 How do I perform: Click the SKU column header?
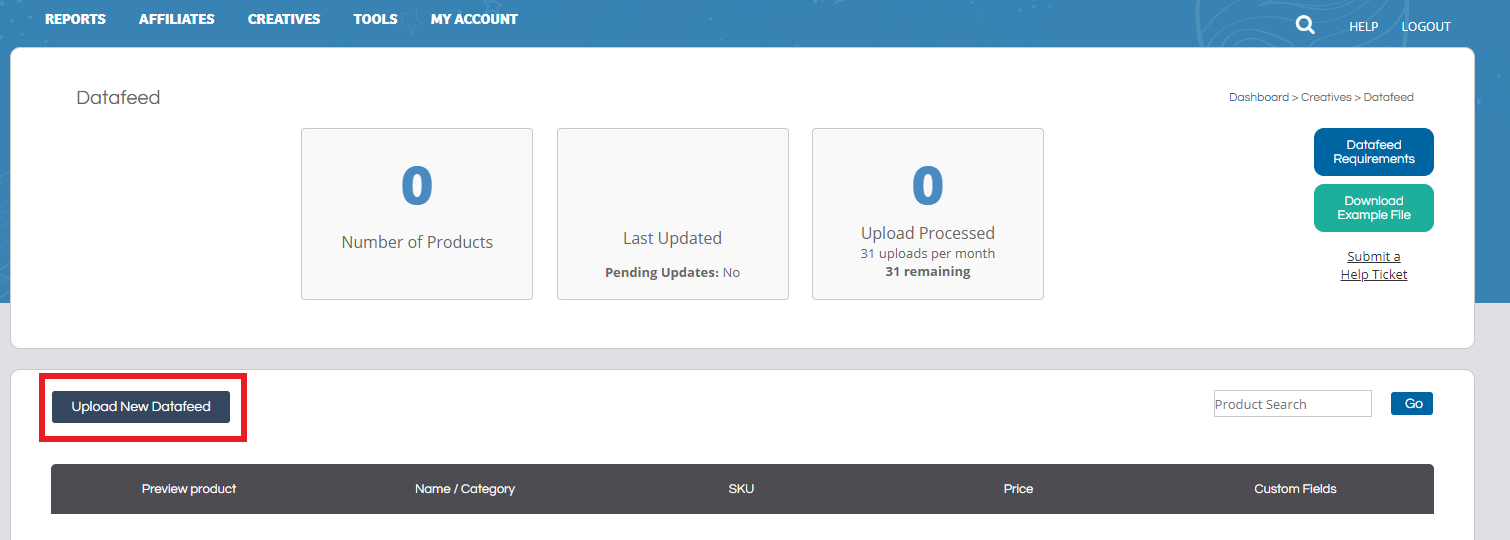click(x=741, y=489)
